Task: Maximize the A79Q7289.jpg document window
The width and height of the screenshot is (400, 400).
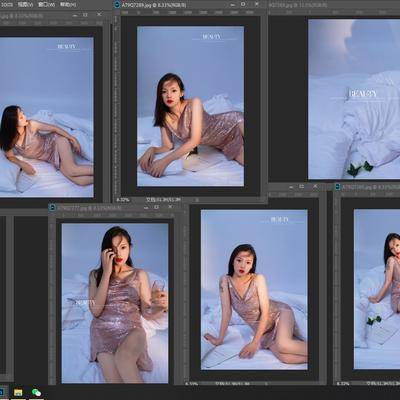Action: tap(243, 5)
